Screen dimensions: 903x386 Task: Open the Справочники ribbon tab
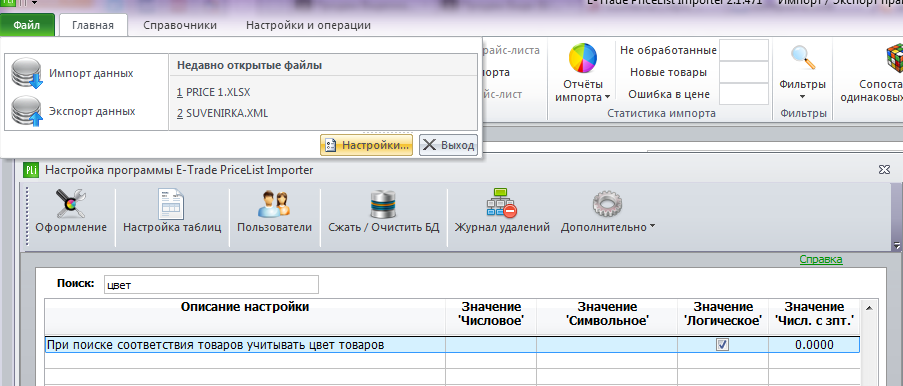point(180,25)
